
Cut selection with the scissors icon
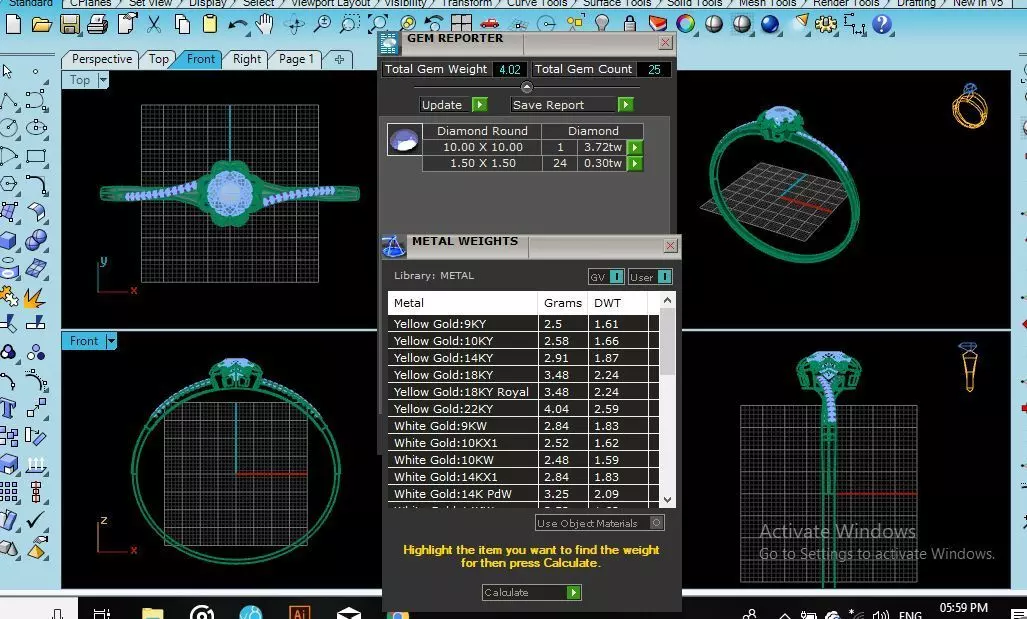pyautogui.click(x=154, y=25)
